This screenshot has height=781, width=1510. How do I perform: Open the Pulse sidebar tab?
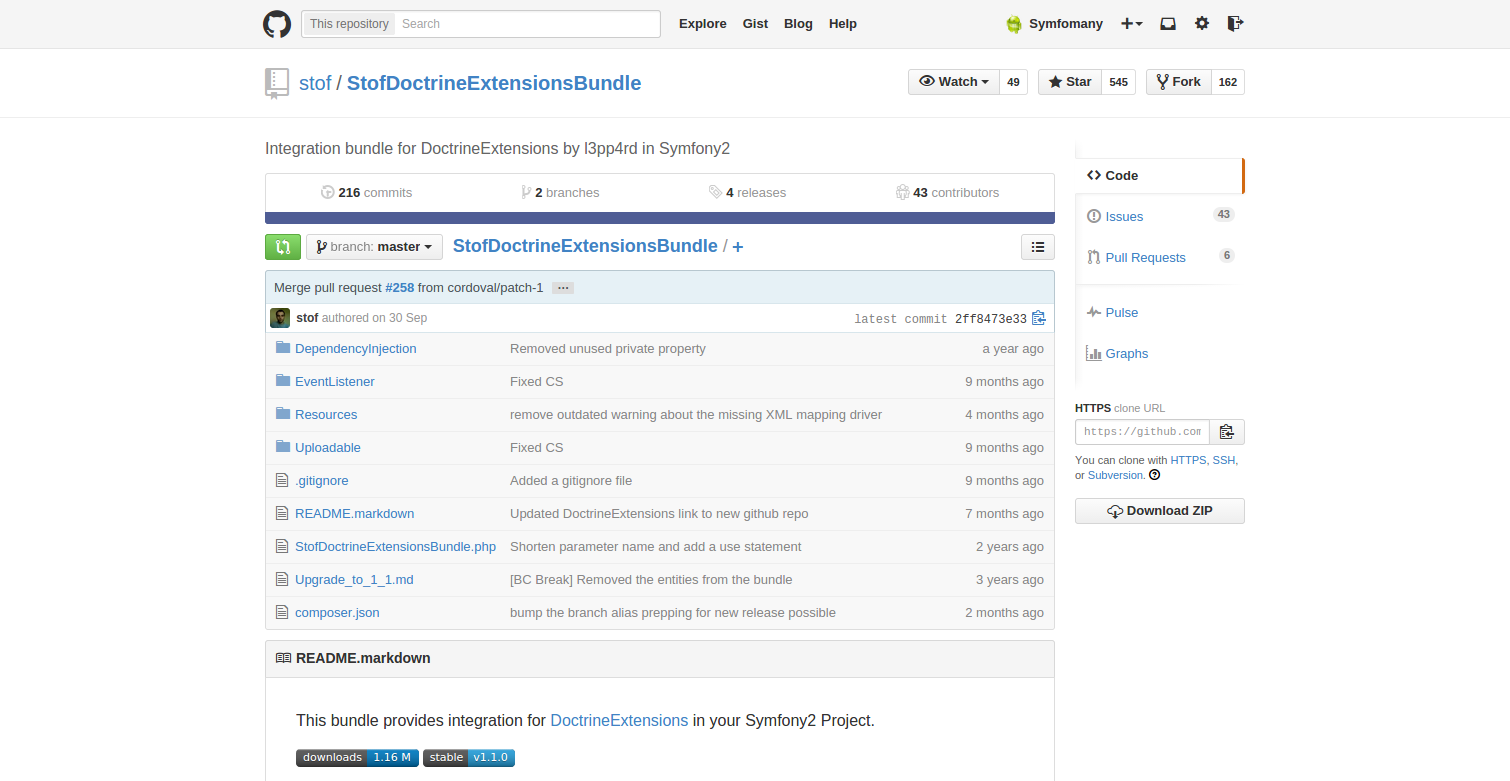(x=1159, y=312)
